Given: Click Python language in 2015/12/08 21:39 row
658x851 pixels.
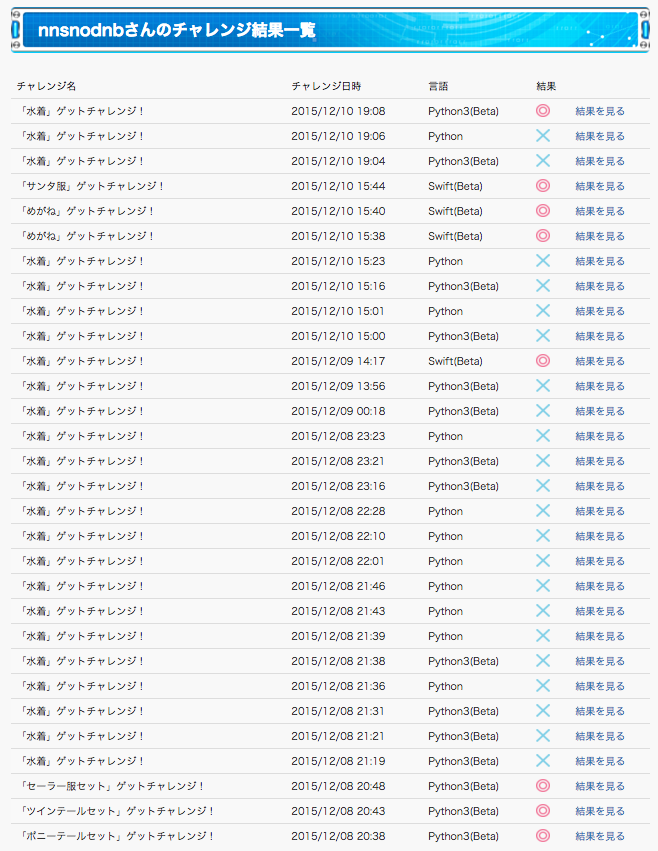Looking at the screenshot, I should pos(445,637).
